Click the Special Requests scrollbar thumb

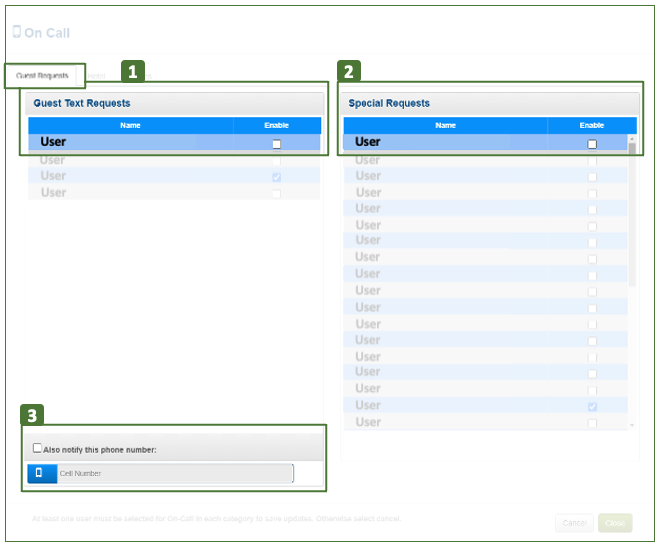point(631,150)
